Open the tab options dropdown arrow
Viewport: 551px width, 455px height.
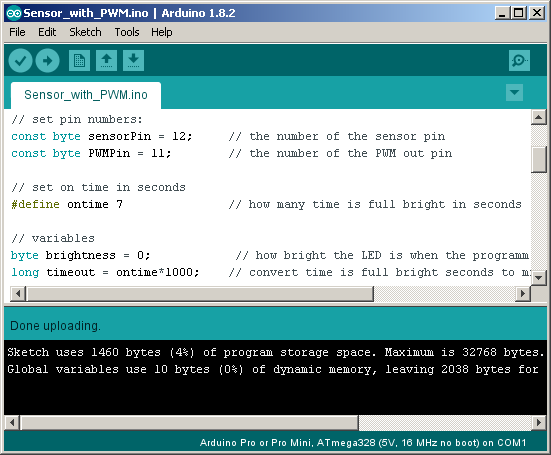(514, 93)
